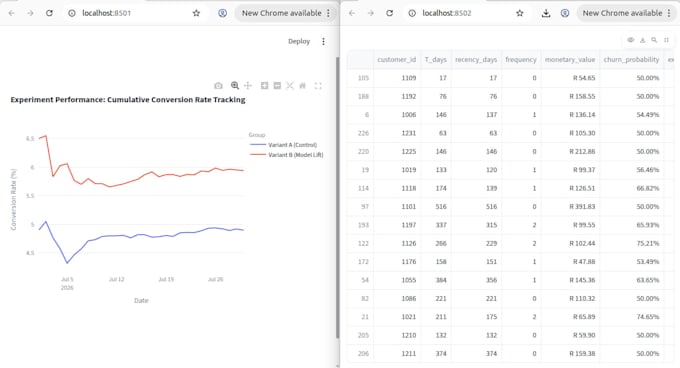The height and width of the screenshot is (368, 680).
Task: View site information for localhost:8501
Action: click(72, 13)
